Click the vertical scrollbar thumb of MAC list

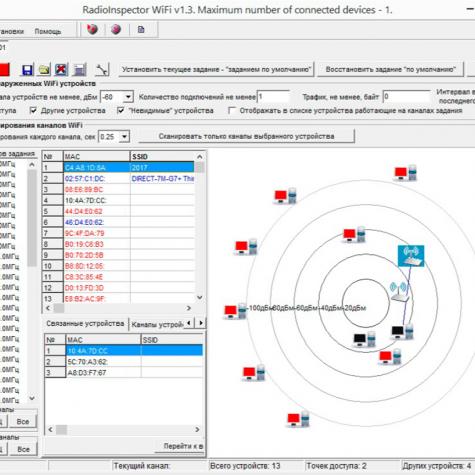tap(199, 167)
